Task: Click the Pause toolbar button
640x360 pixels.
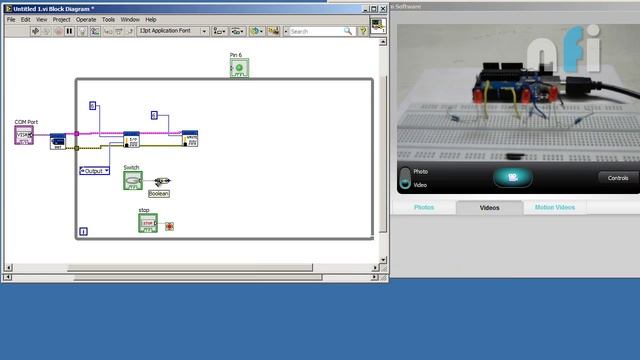Action: (69, 31)
